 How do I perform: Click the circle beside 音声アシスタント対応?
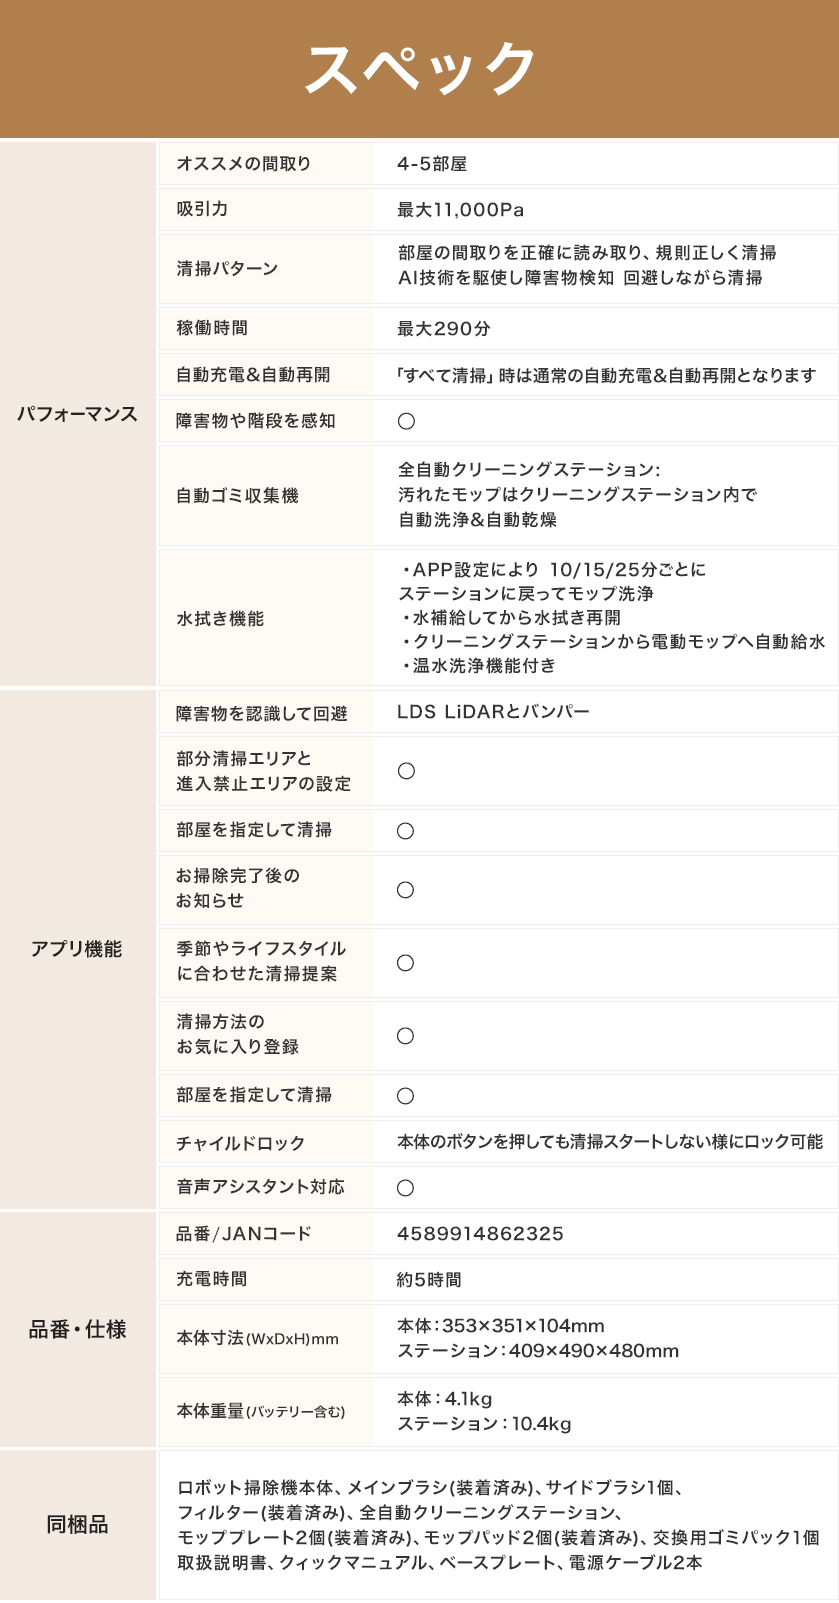point(406,1187)
